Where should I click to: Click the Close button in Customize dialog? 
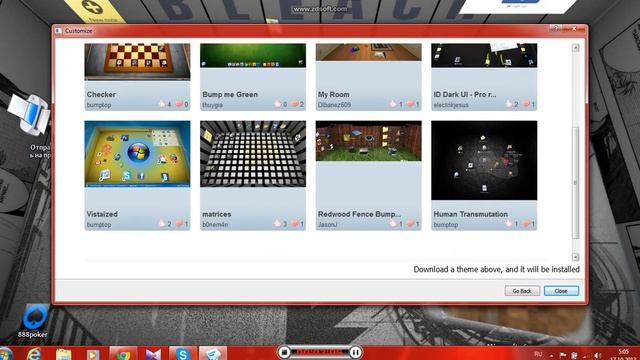click(561, 291)
